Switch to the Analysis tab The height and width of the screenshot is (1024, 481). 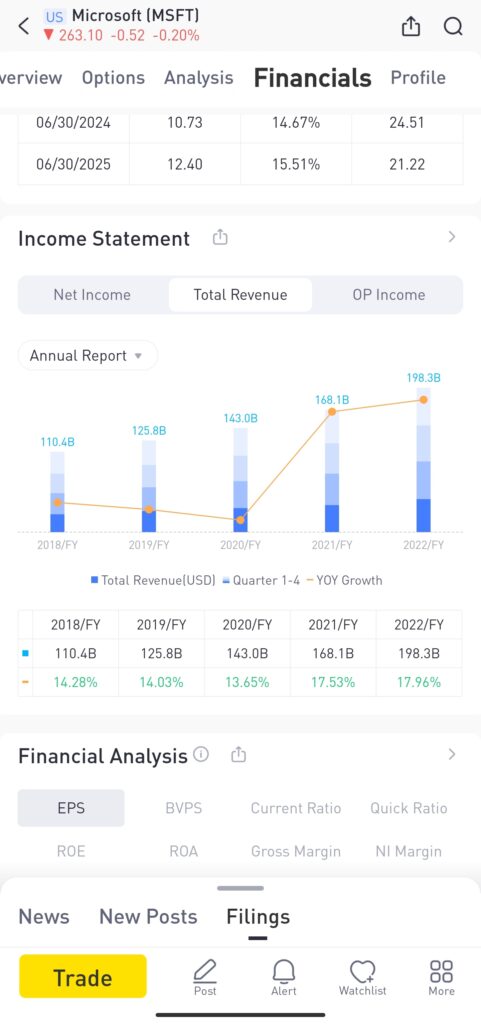click(x=198, y=78)
